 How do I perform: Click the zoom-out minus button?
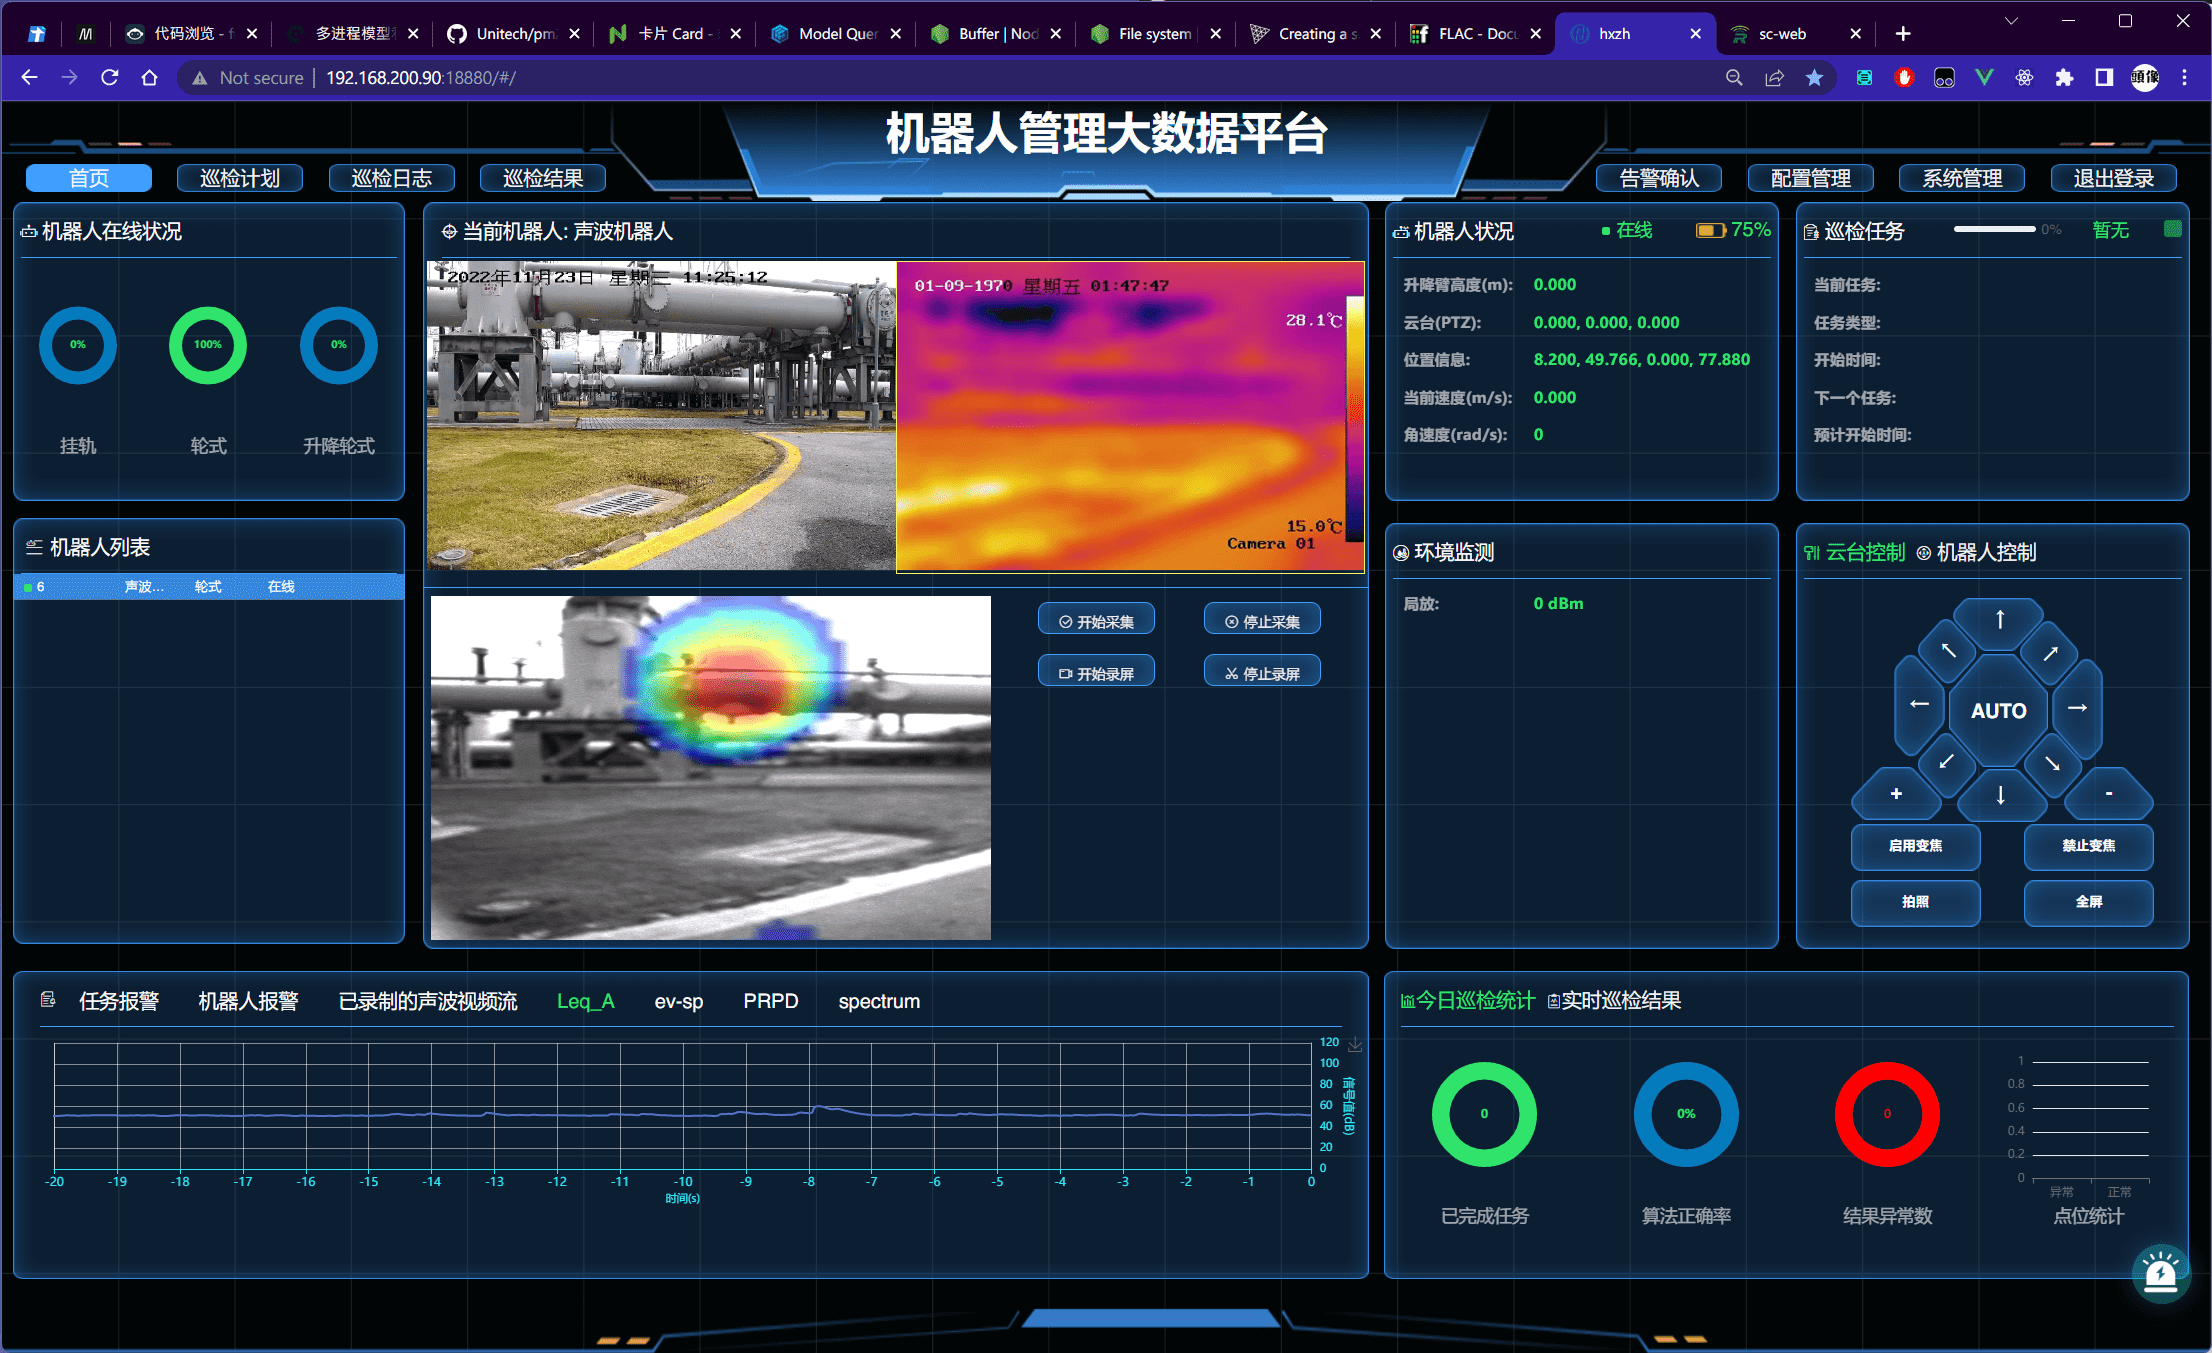pos(2108,794)
